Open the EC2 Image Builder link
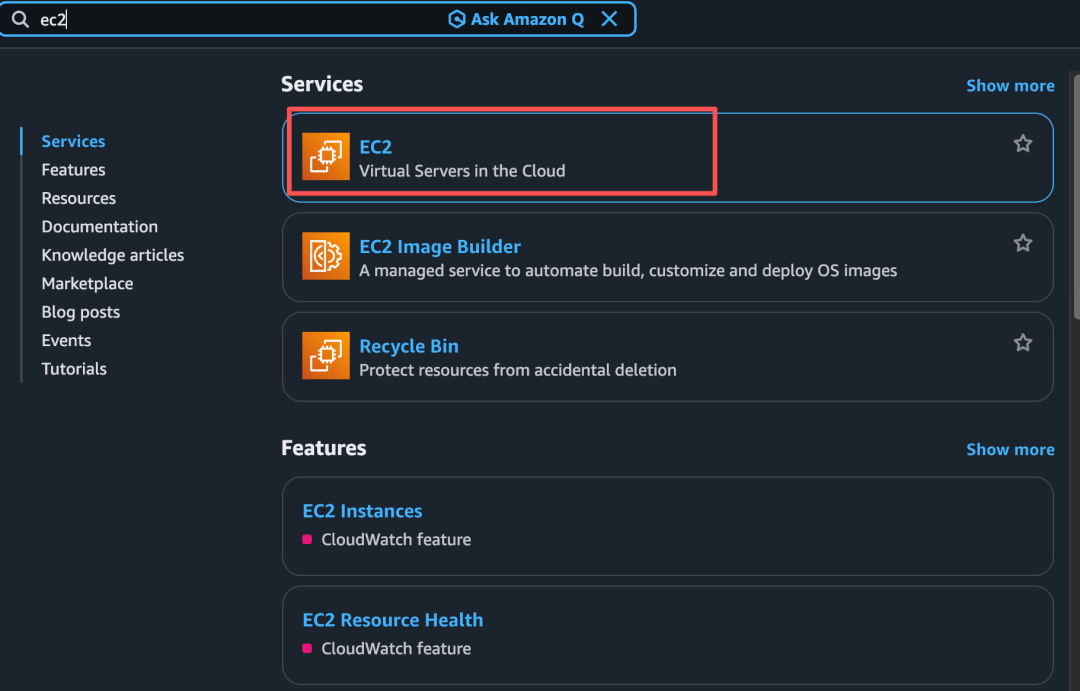 click(439, 247)
